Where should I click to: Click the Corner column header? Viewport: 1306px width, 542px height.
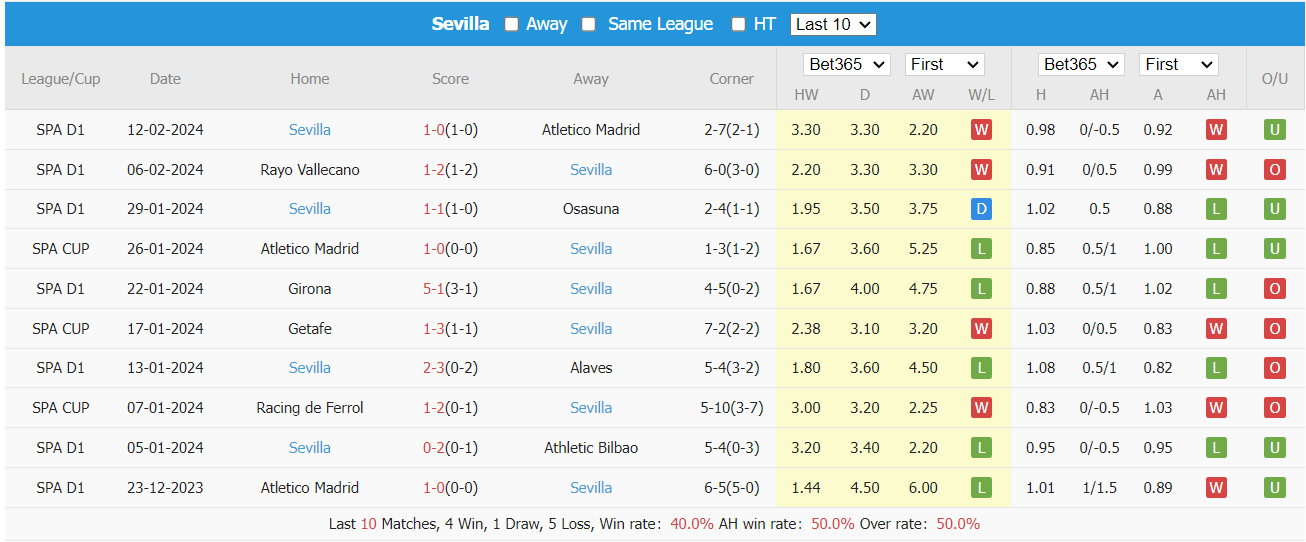(732, 79)
